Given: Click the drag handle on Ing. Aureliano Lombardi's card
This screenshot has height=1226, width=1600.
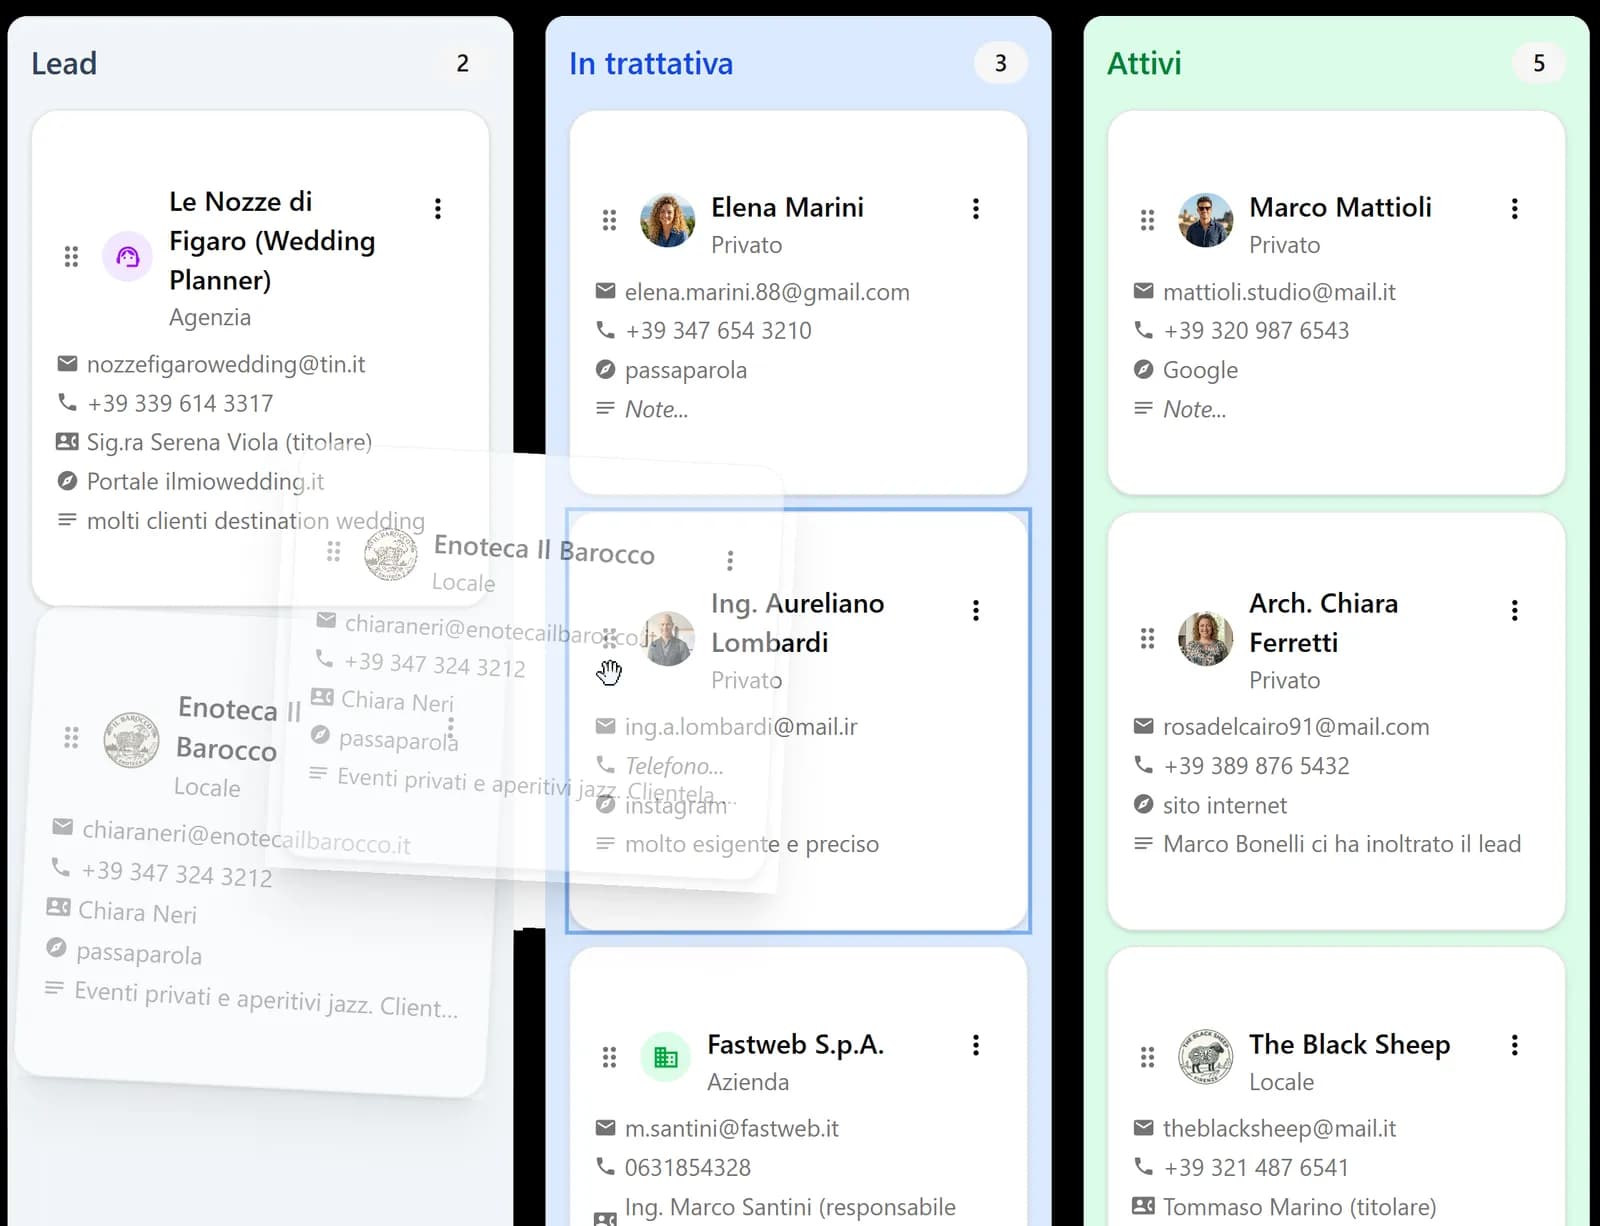Looking at the screenshot, I should [610, 639].
